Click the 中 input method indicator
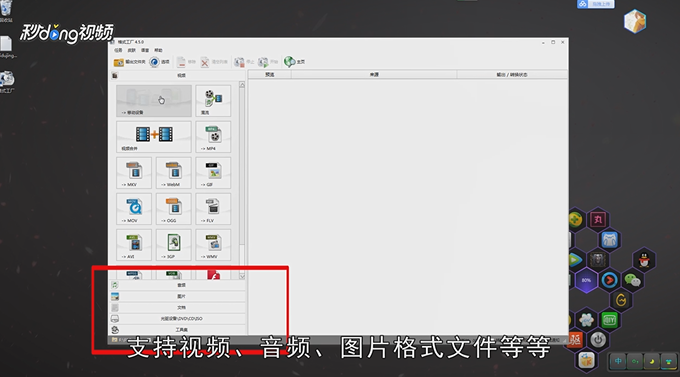This screenshot has width=680, height=377. coord(618,361)
